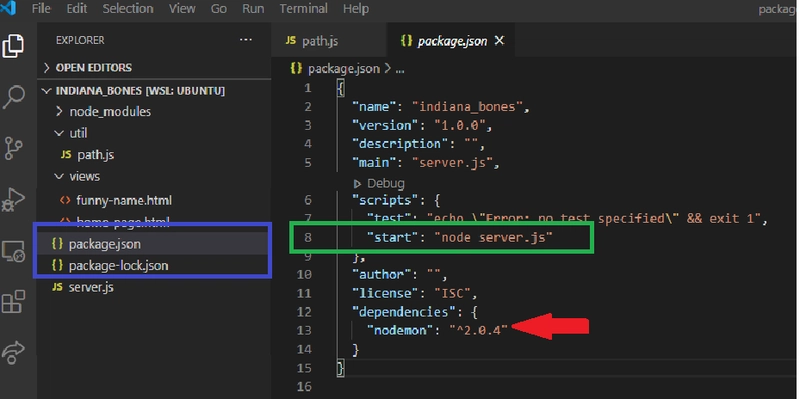Screen dimensions: 800x399
Task: Click the "dependencies" key
Action: (404, 312)
